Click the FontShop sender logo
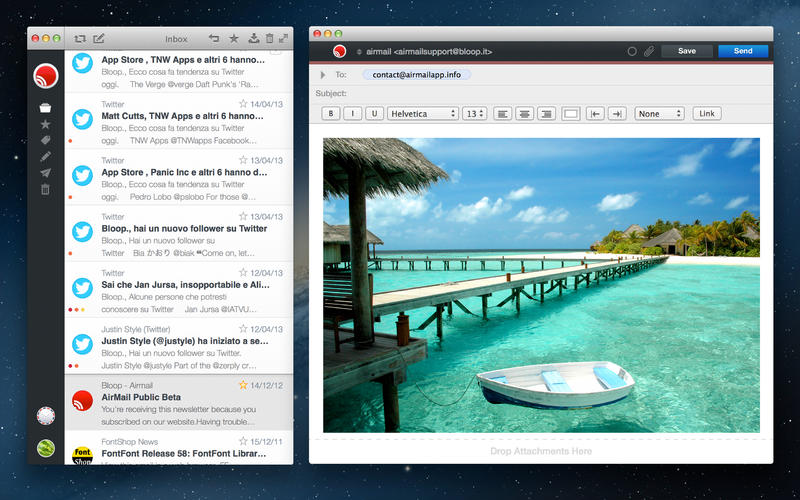800x500 pixels. pyautogui.click(x=82, y=455)
